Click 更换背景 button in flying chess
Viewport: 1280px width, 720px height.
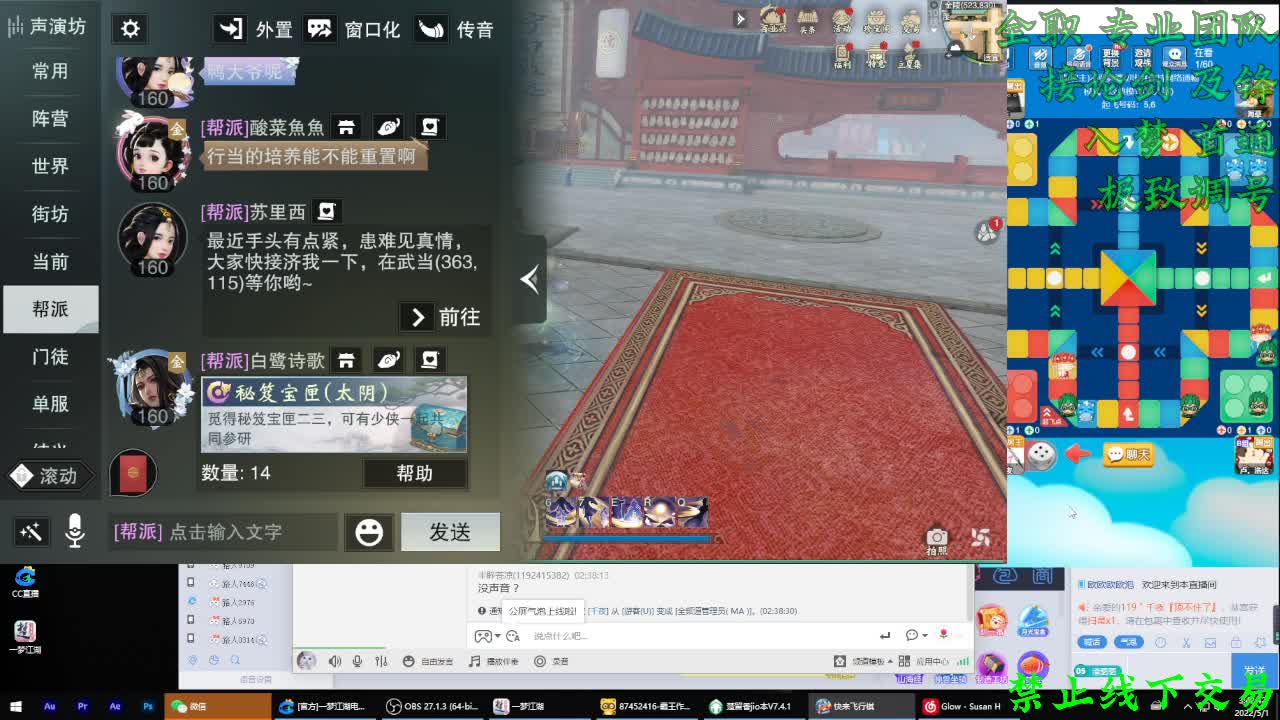tap(1109, 58)
